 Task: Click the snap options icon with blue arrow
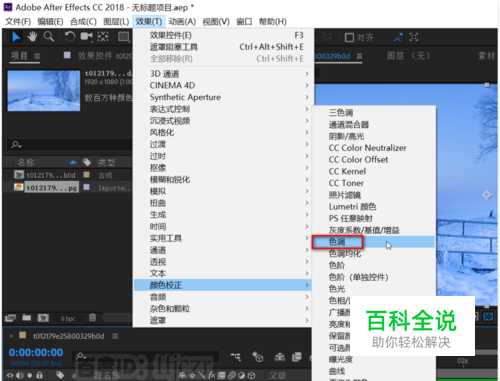tap(398, 37)
